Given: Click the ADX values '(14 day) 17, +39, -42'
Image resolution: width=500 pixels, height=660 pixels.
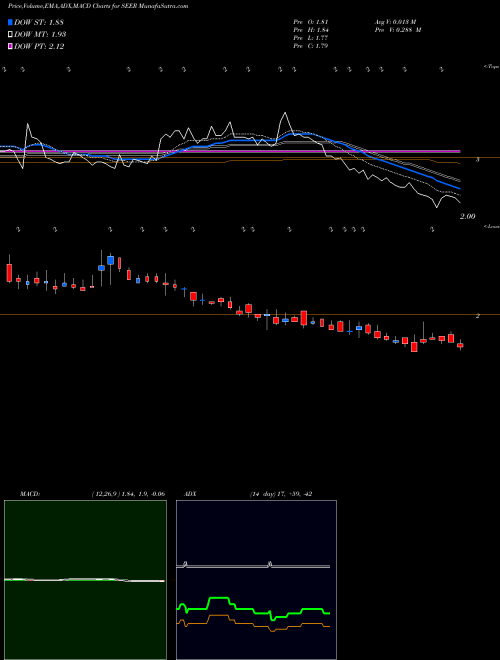Looking at the screenshot, I should click(x=281, y=494).
